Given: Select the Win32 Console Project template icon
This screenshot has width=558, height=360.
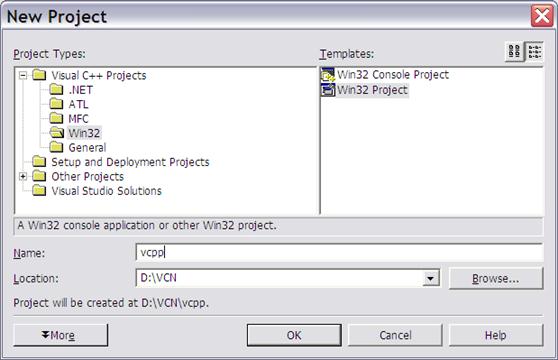Looking at the screenshot, I should 328,75.
